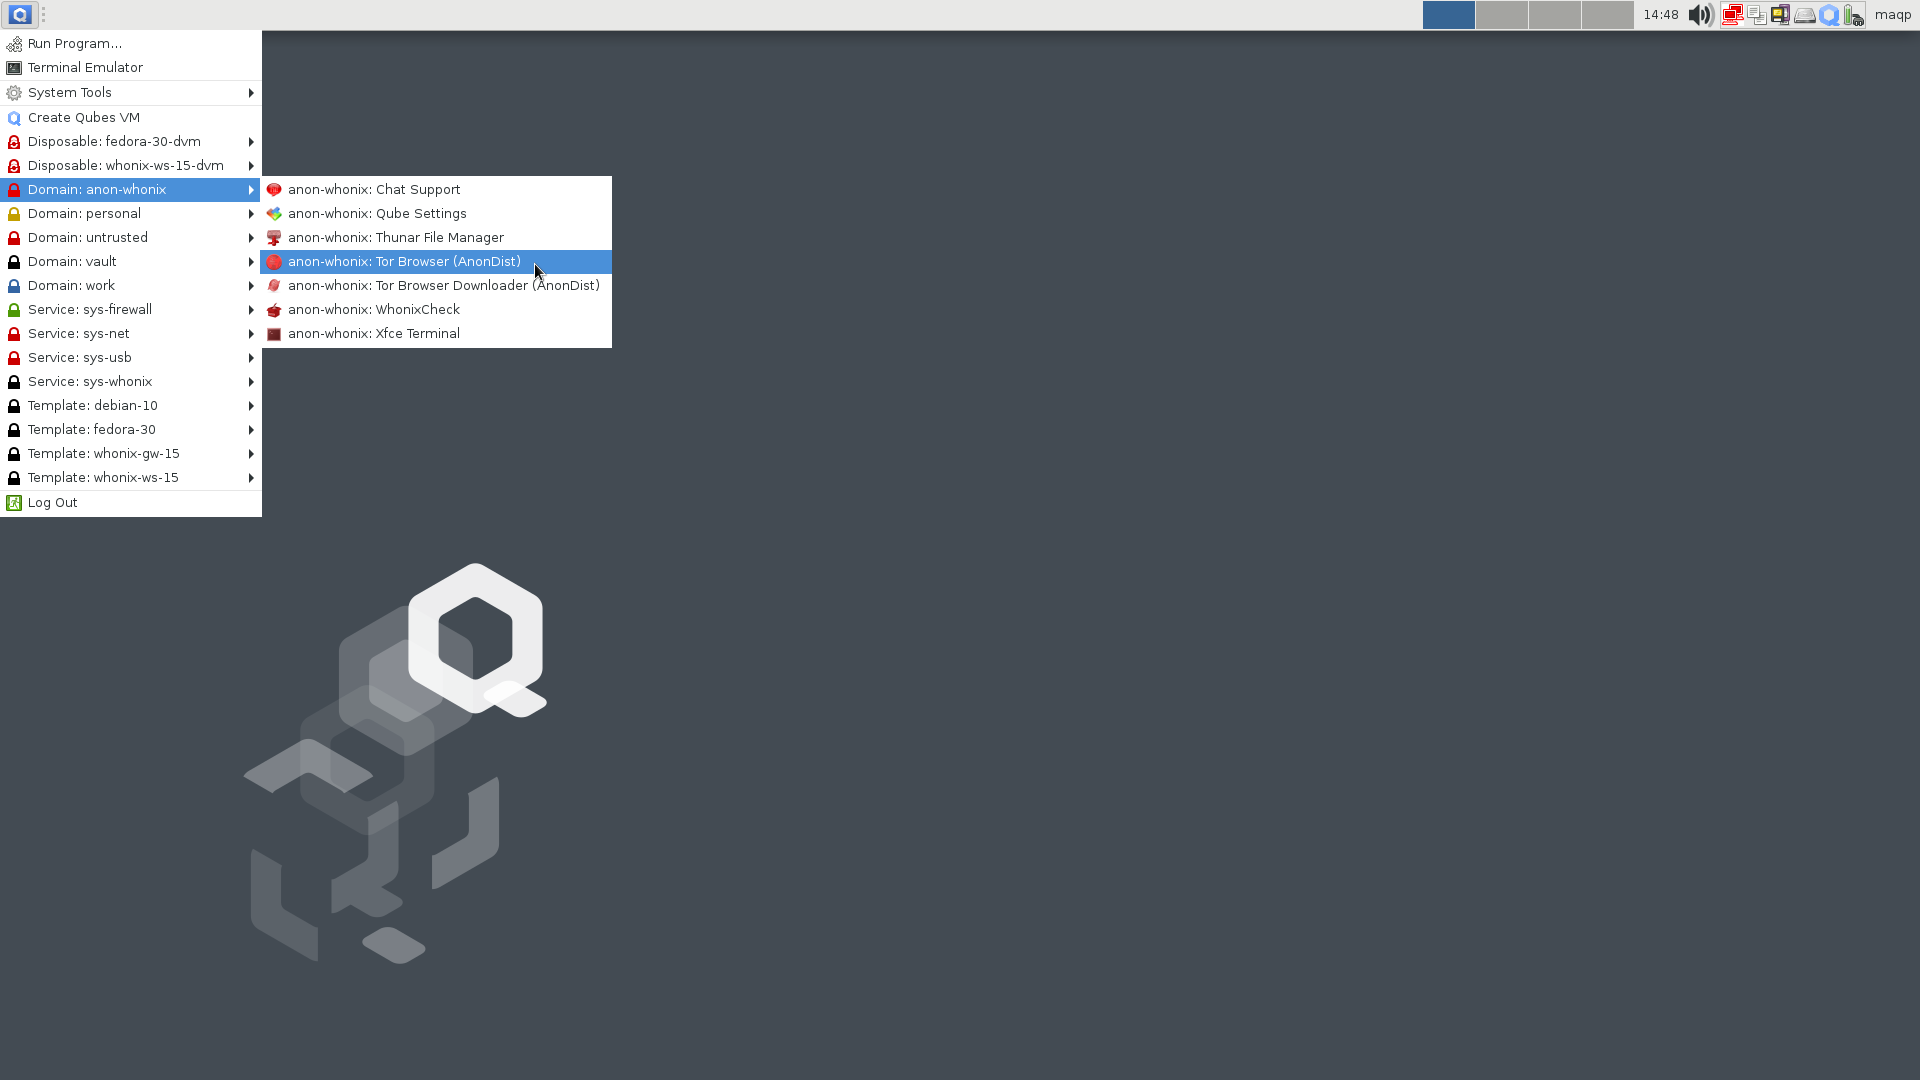Click the 14:48 clock
This screenshot has width=1920, height=1080.
point(1661,15)
